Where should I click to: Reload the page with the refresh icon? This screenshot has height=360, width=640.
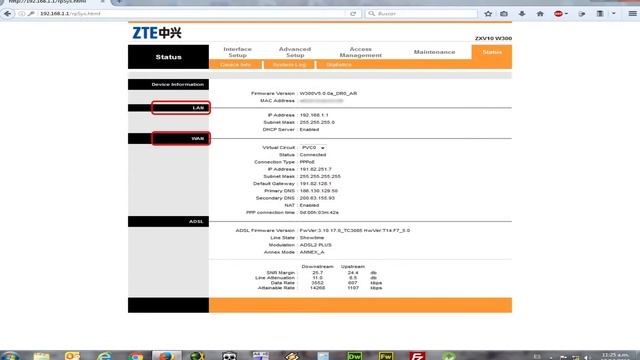(353, 13)
